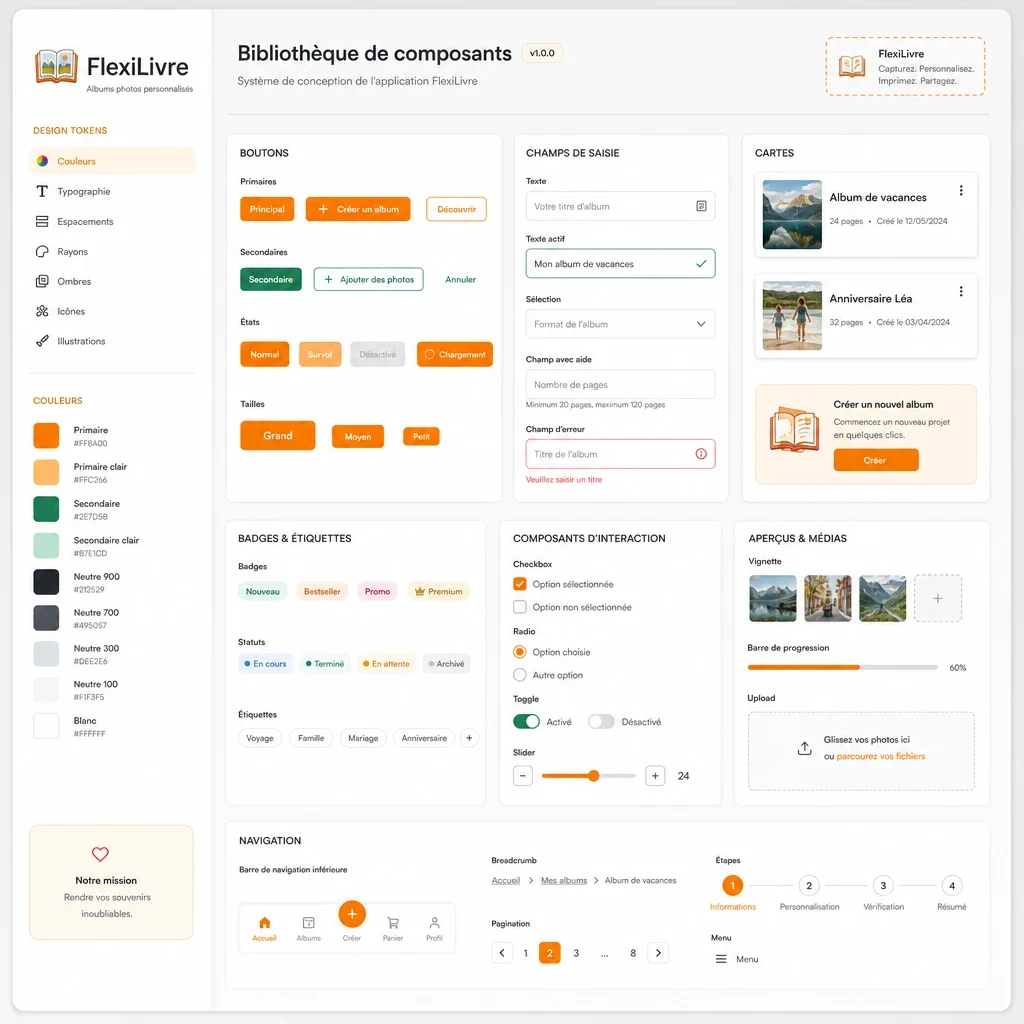1024x1024 pixels.
Task: Open the Espacements design token section
Action: click(112, 221)
